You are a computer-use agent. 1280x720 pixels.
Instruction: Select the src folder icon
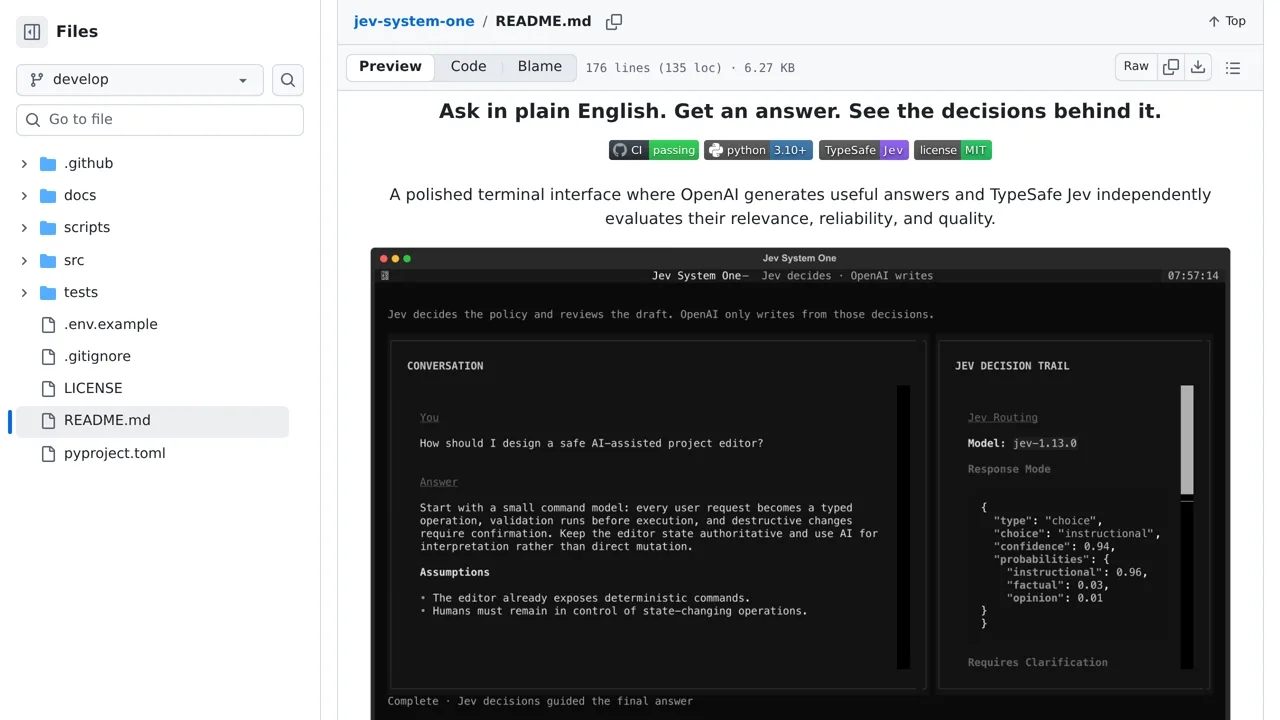tap(48, 260)
